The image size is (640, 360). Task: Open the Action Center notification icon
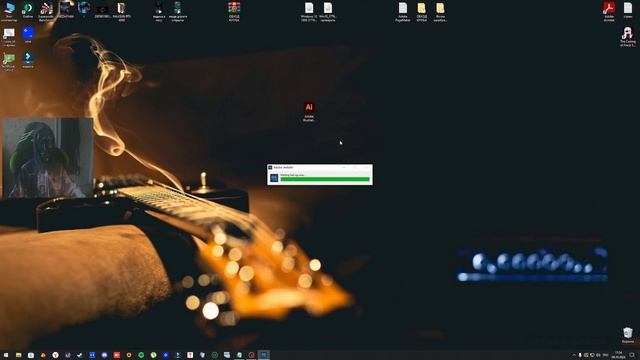(x=632, y=355)
